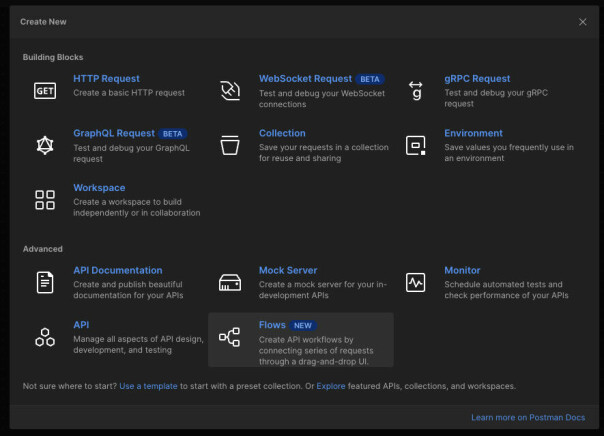This screenshot has width=604, height=436.
Task: Click "Save values you frequently use" description
Action: [509, 153]
